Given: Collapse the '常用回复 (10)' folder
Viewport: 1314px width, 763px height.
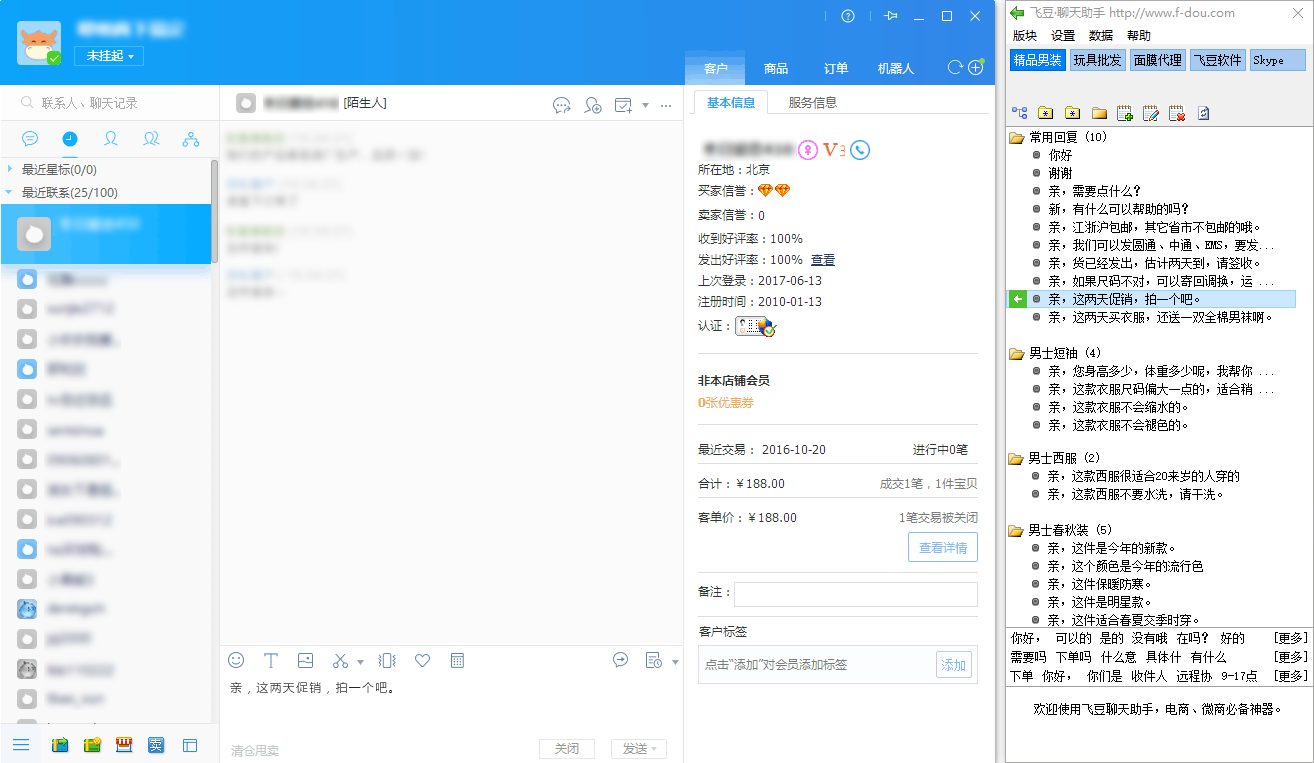Looking at the screenshot, I should 1016,137.
